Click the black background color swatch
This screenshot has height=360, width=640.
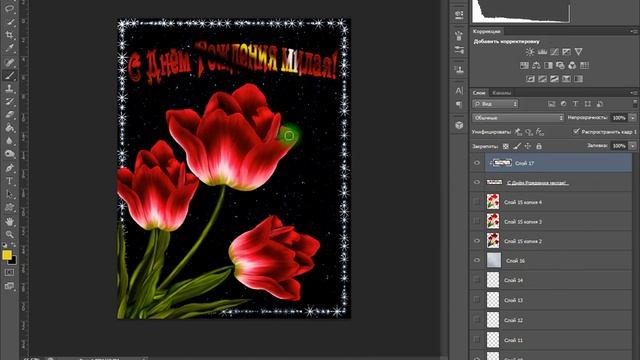point(13,261)
